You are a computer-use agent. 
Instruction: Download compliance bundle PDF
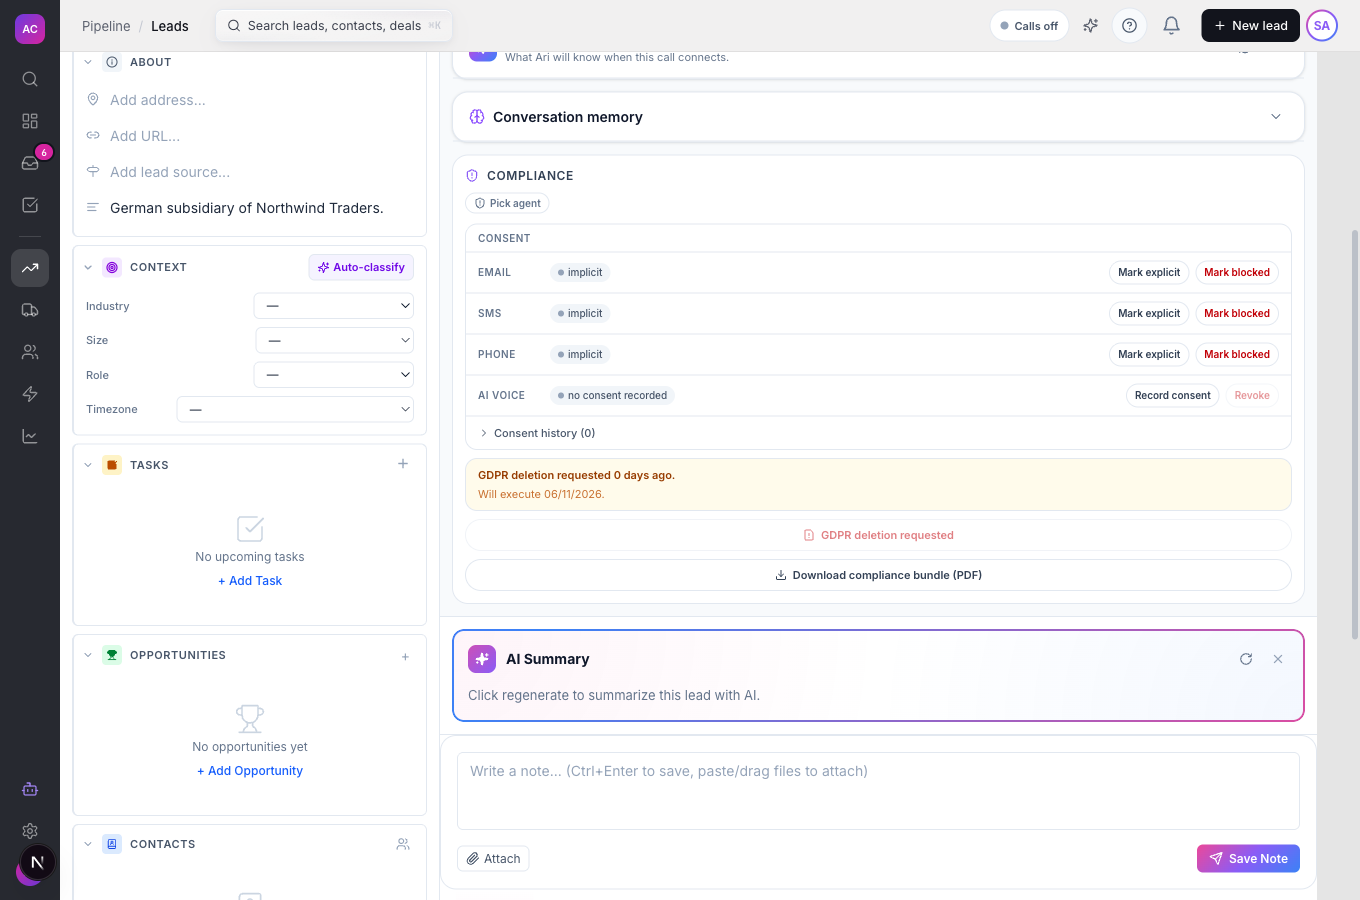point(878,575)
